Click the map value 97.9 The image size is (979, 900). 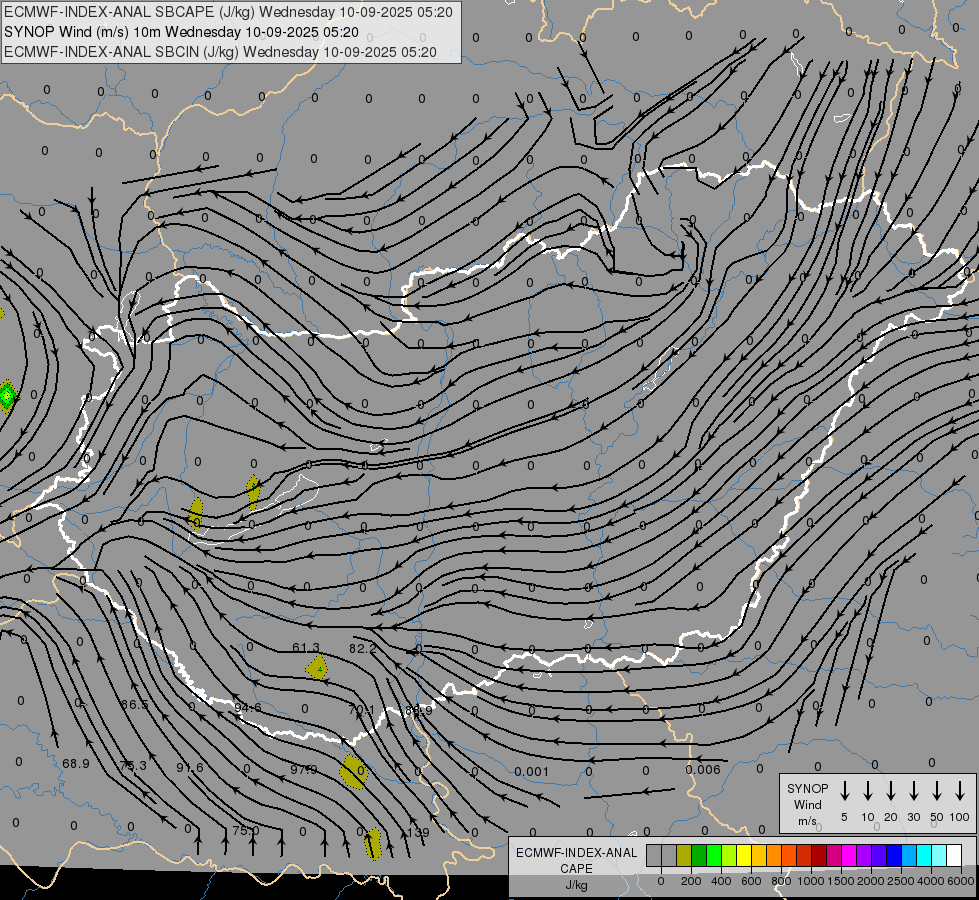tap(304, 769)
